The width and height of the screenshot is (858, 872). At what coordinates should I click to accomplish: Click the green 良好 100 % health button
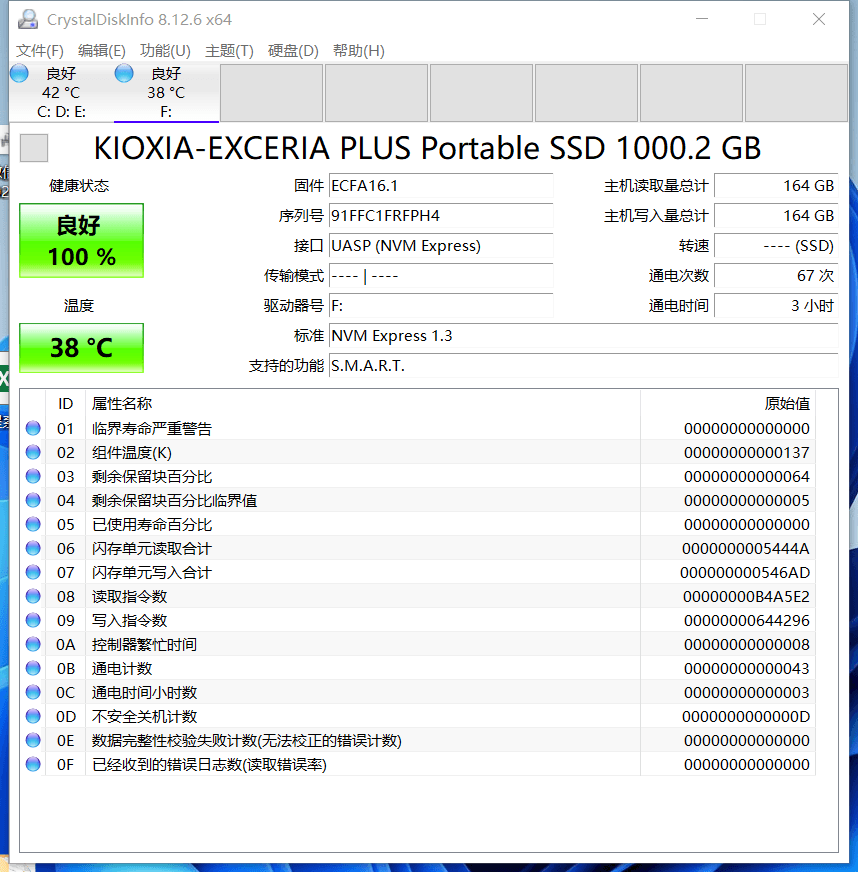(x=82, y=241)
